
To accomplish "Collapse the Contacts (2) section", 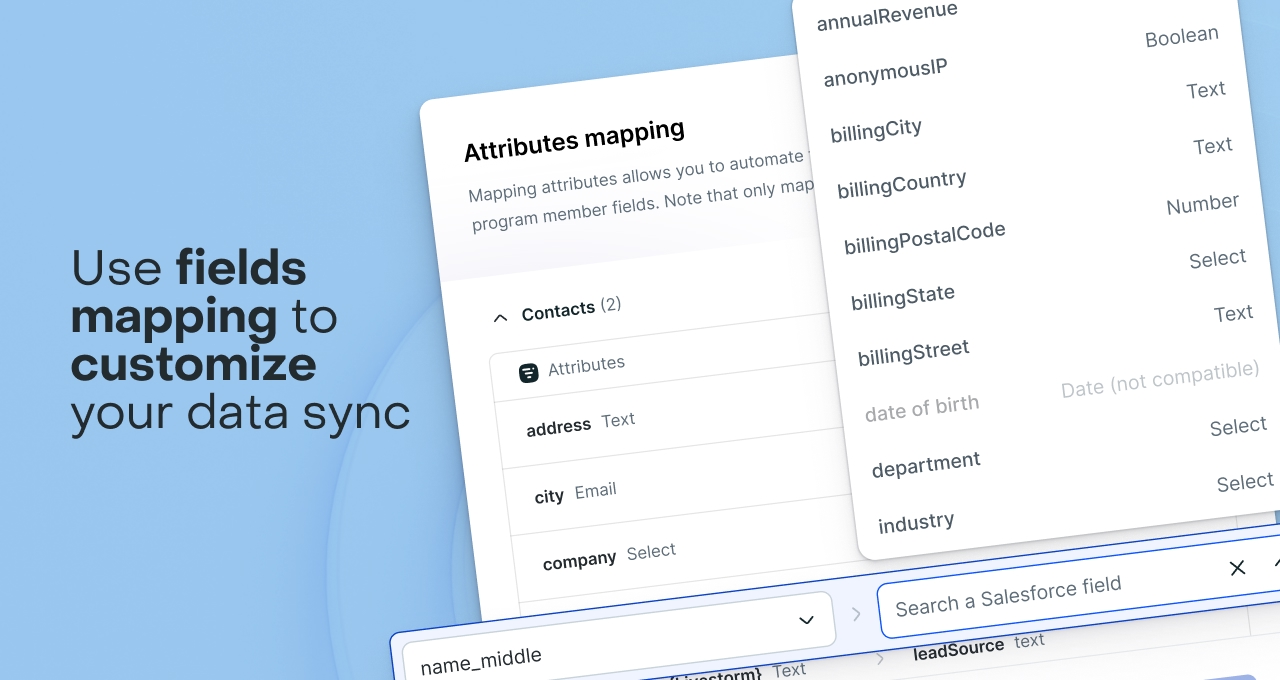I will coord(500,318).
